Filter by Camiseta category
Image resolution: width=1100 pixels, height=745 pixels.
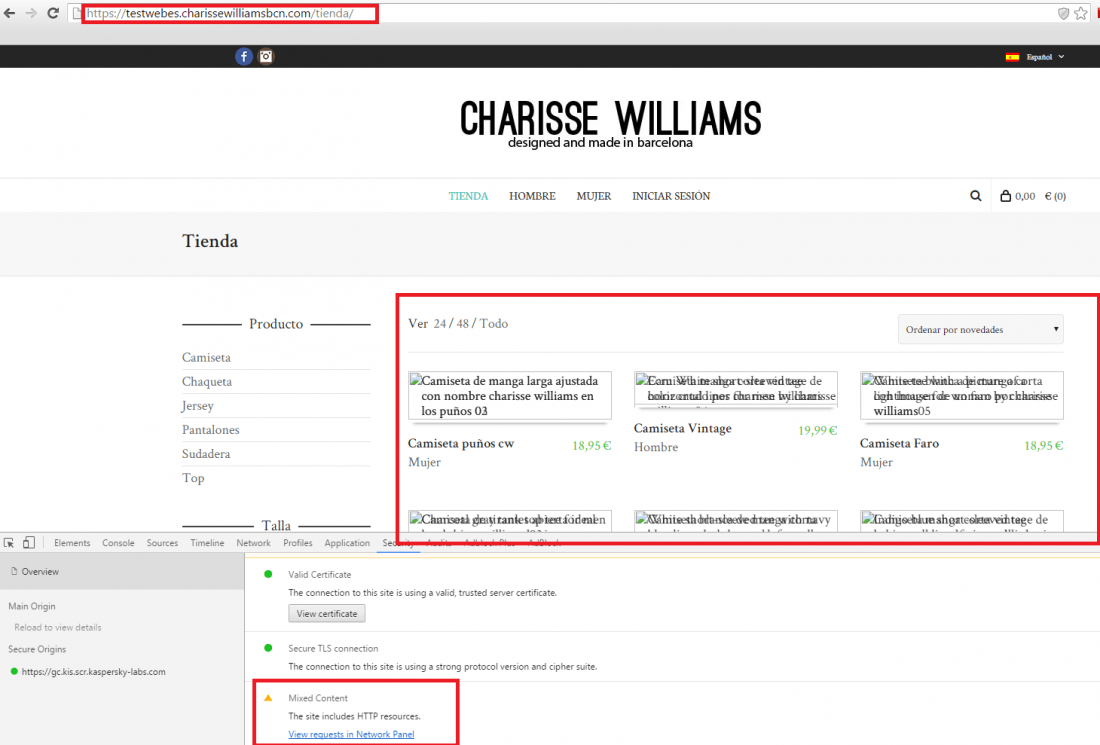[206, 357]
